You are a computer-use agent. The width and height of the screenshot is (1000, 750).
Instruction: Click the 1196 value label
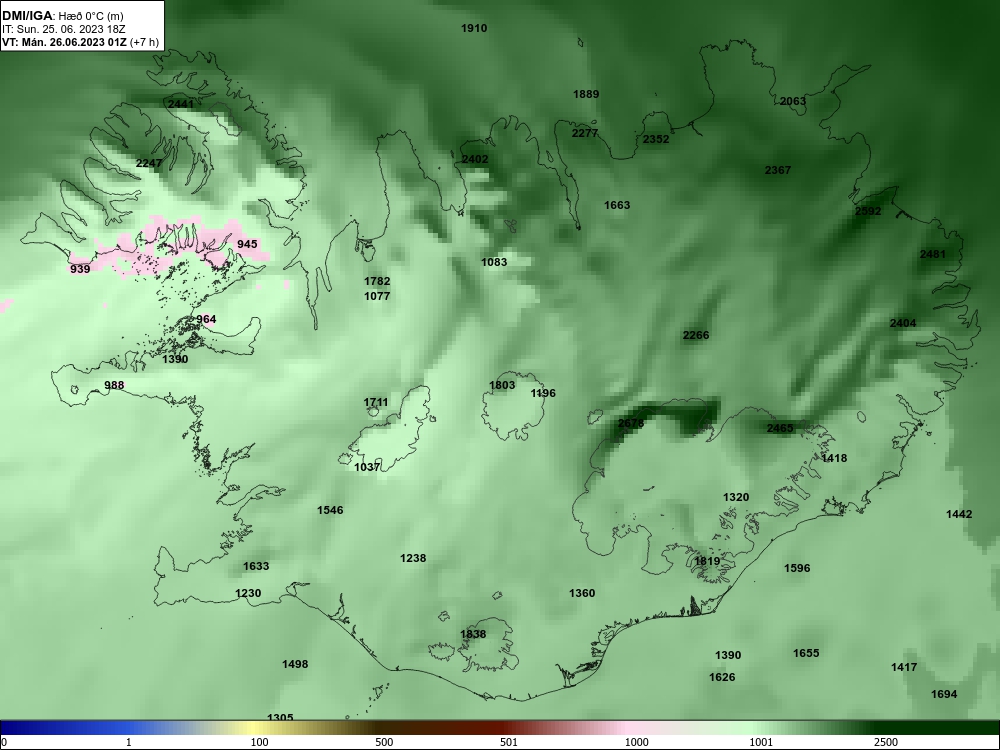click(x=543, y=393)
